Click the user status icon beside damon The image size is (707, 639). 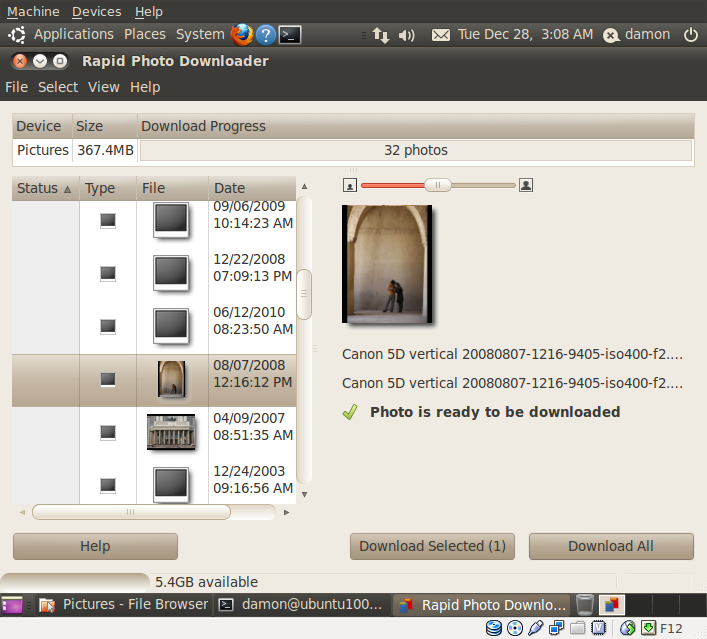click(x=611, y=35)
